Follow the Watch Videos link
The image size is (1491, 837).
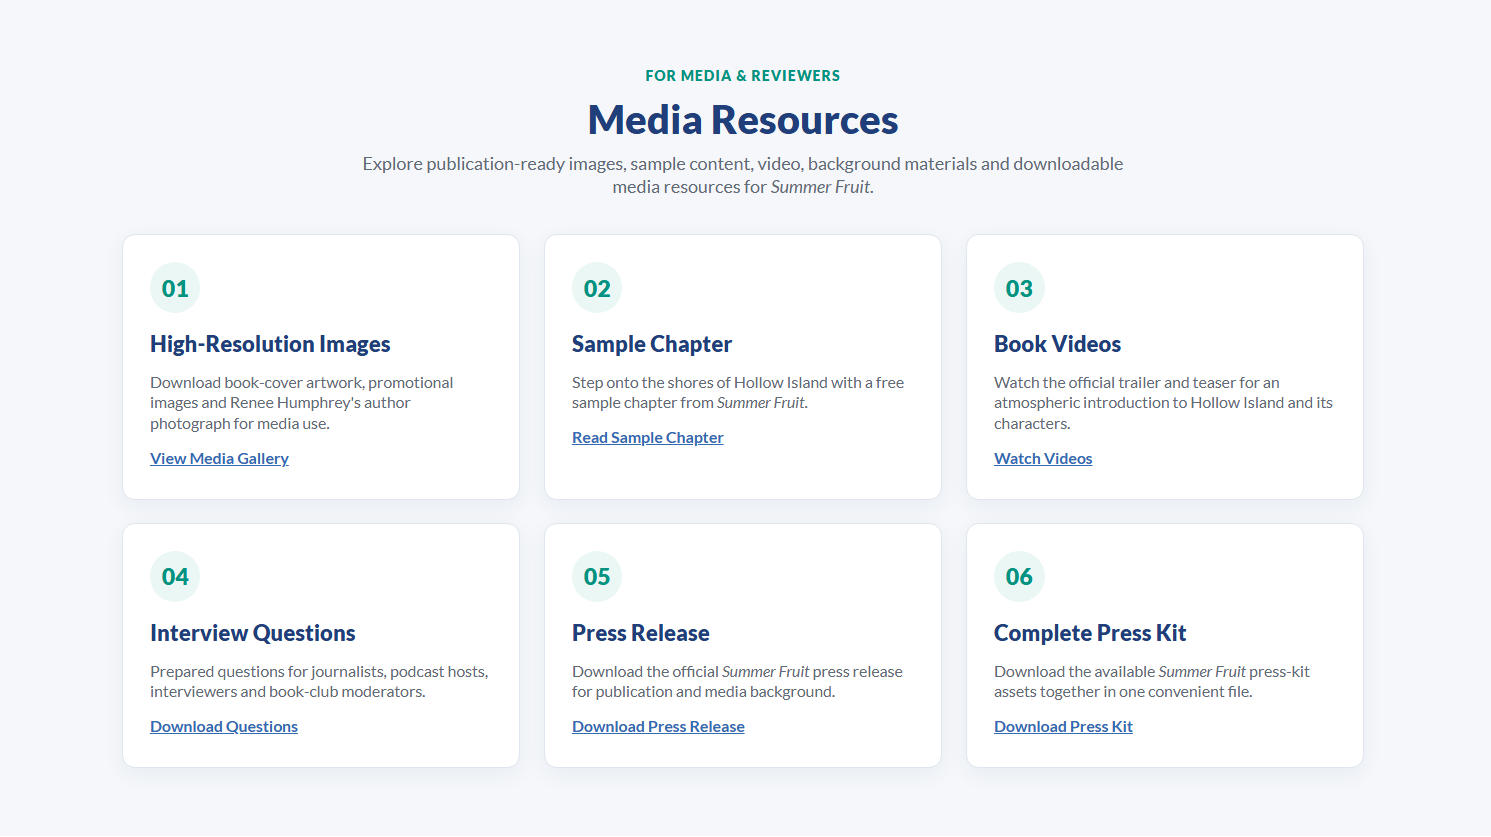tap(1043, 458)
